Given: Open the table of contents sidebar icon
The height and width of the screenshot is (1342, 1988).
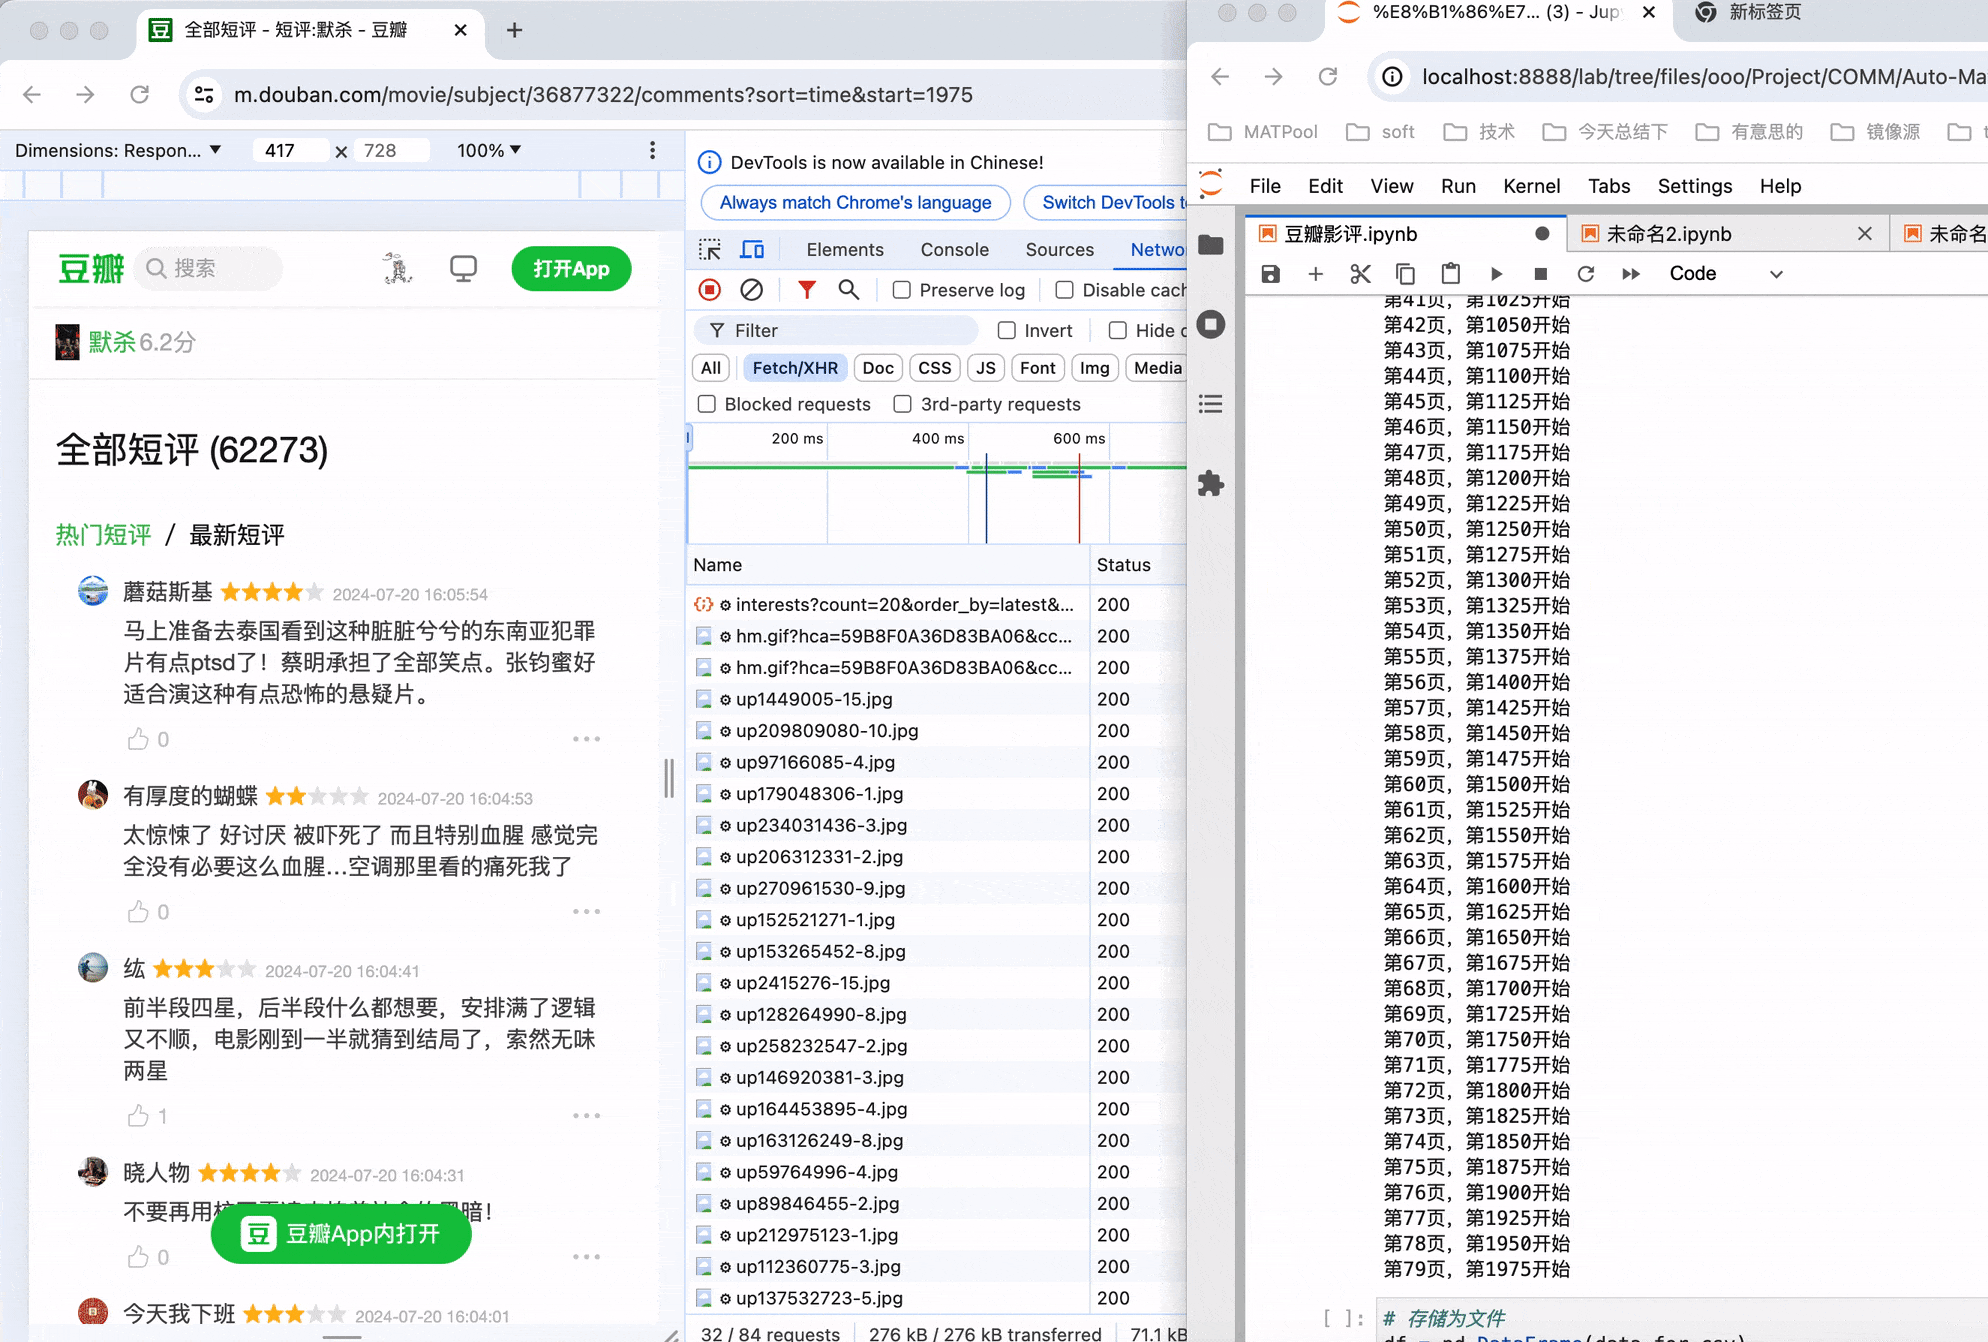Looking at the screenshot, I should click(x=1211, y=404).
